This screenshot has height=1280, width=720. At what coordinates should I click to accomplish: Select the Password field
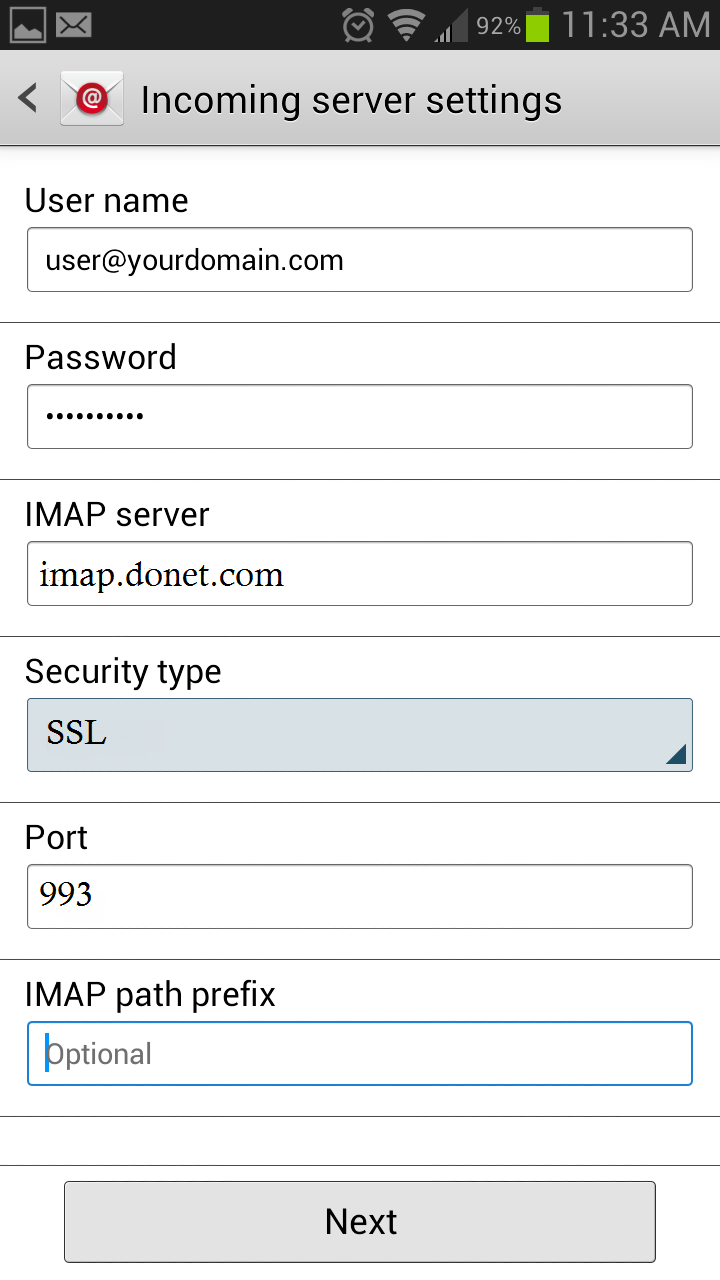360,416
